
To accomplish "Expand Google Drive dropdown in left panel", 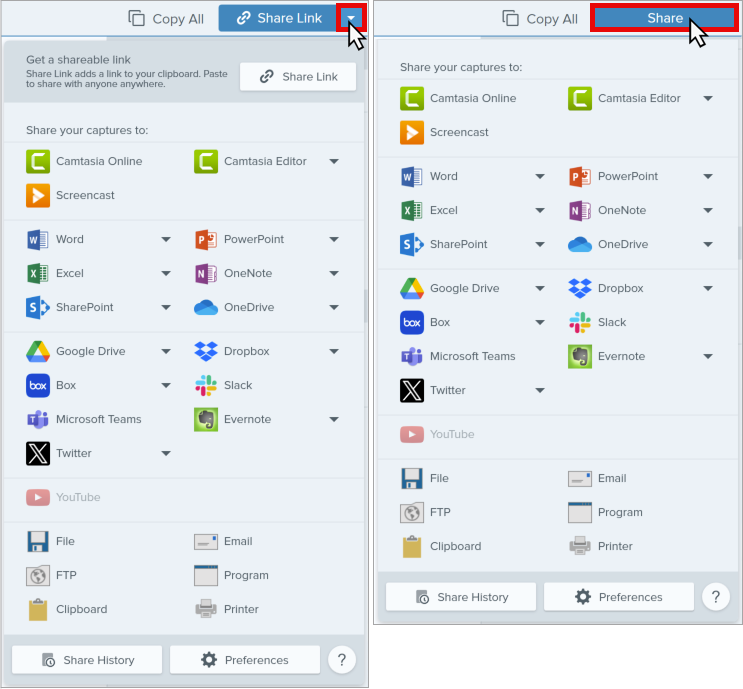I will [x=166, y=352].
